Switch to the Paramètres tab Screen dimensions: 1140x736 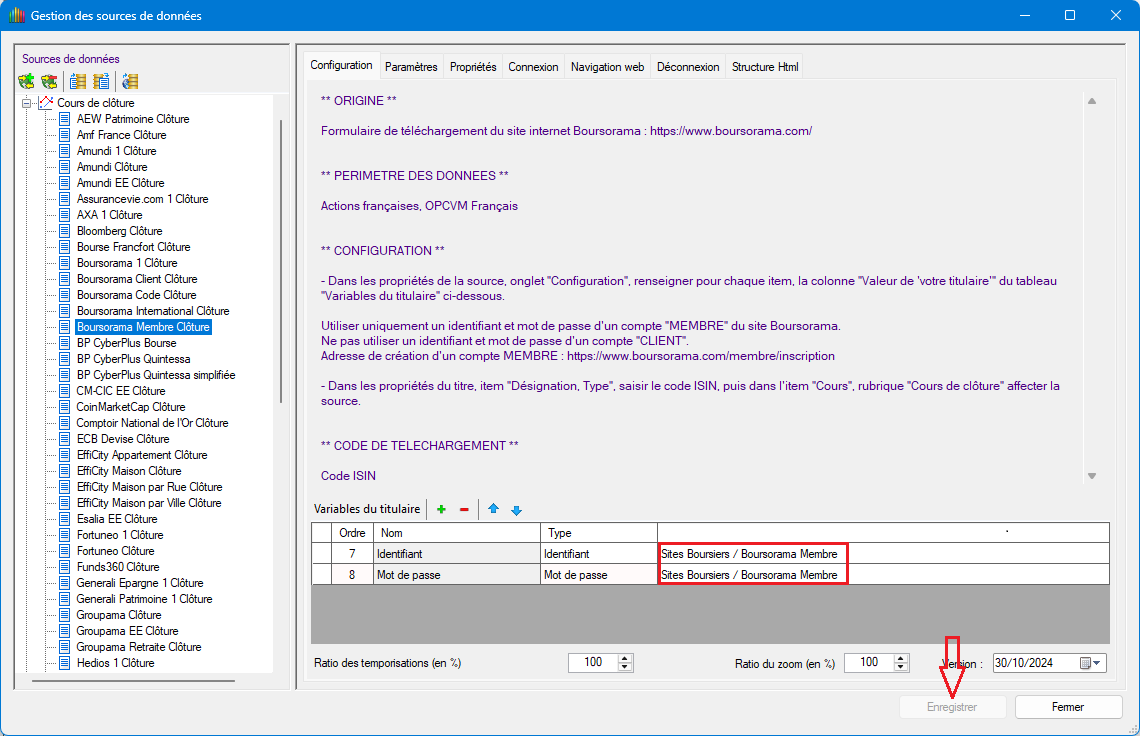411,67
